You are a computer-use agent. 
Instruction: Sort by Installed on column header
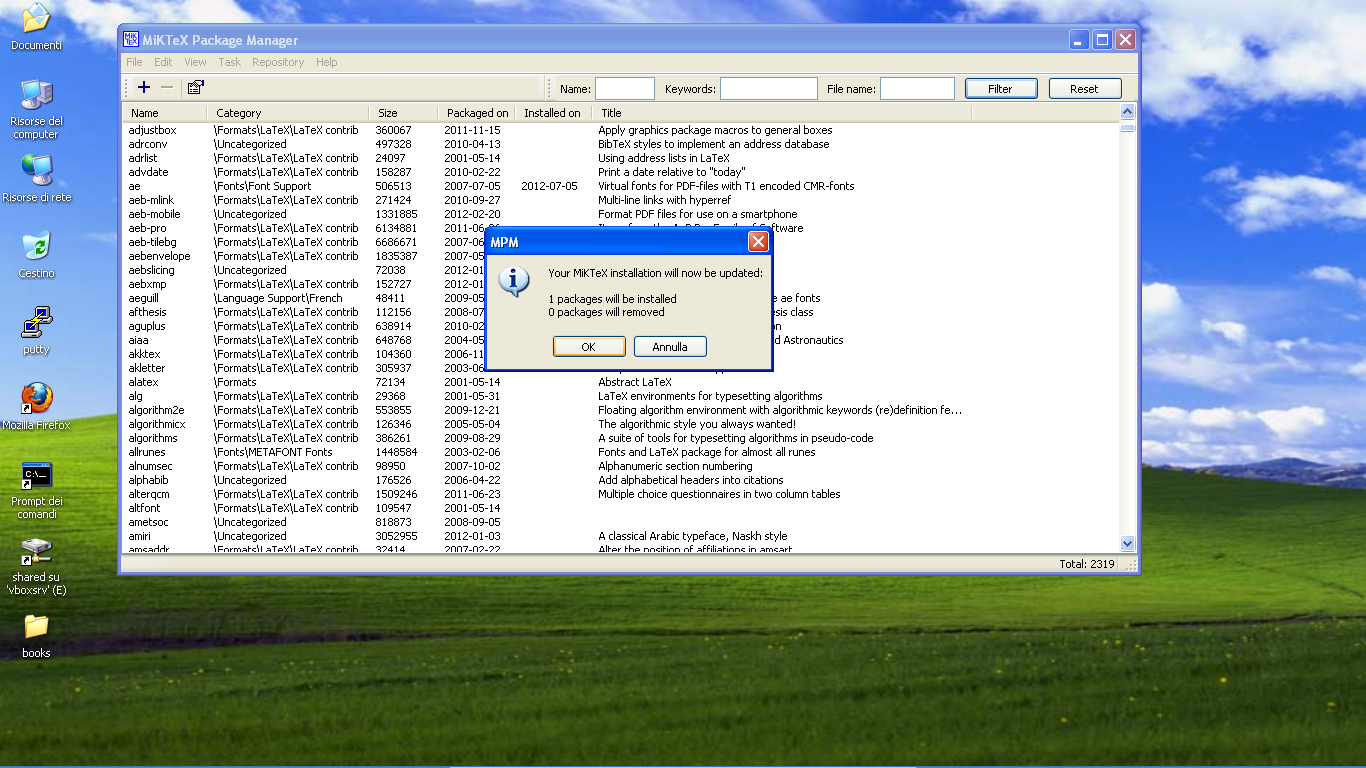(554, 113)
